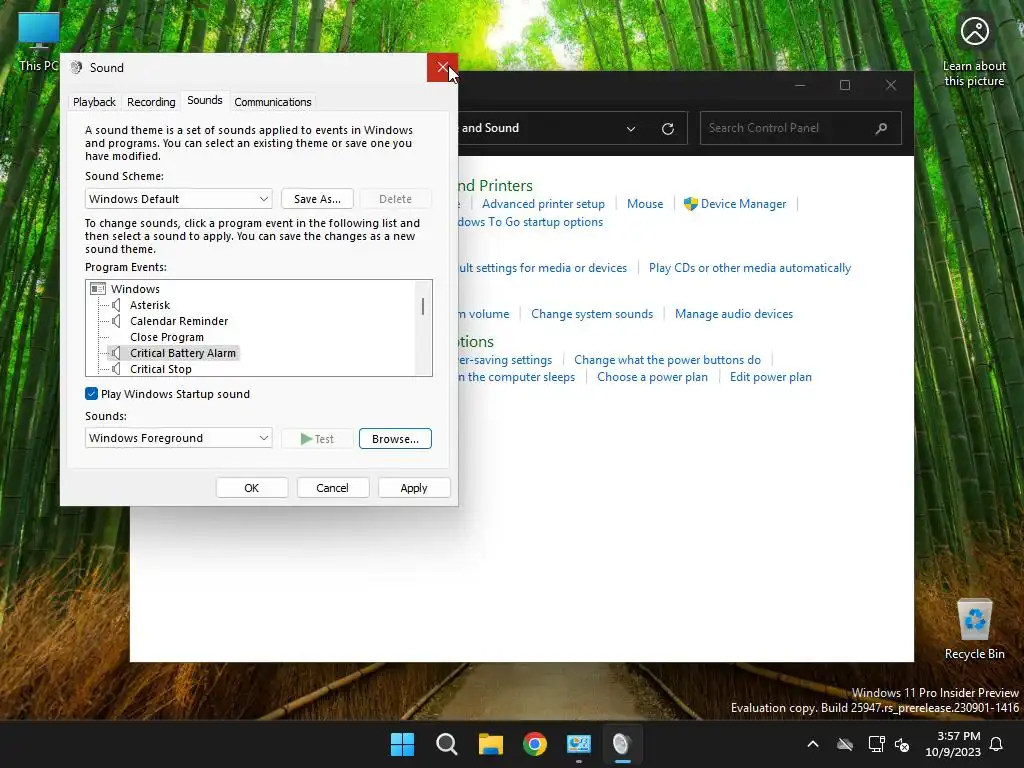Select Asterisk event in the list
Screen dimensions: 1024x768
pos(150,305)
